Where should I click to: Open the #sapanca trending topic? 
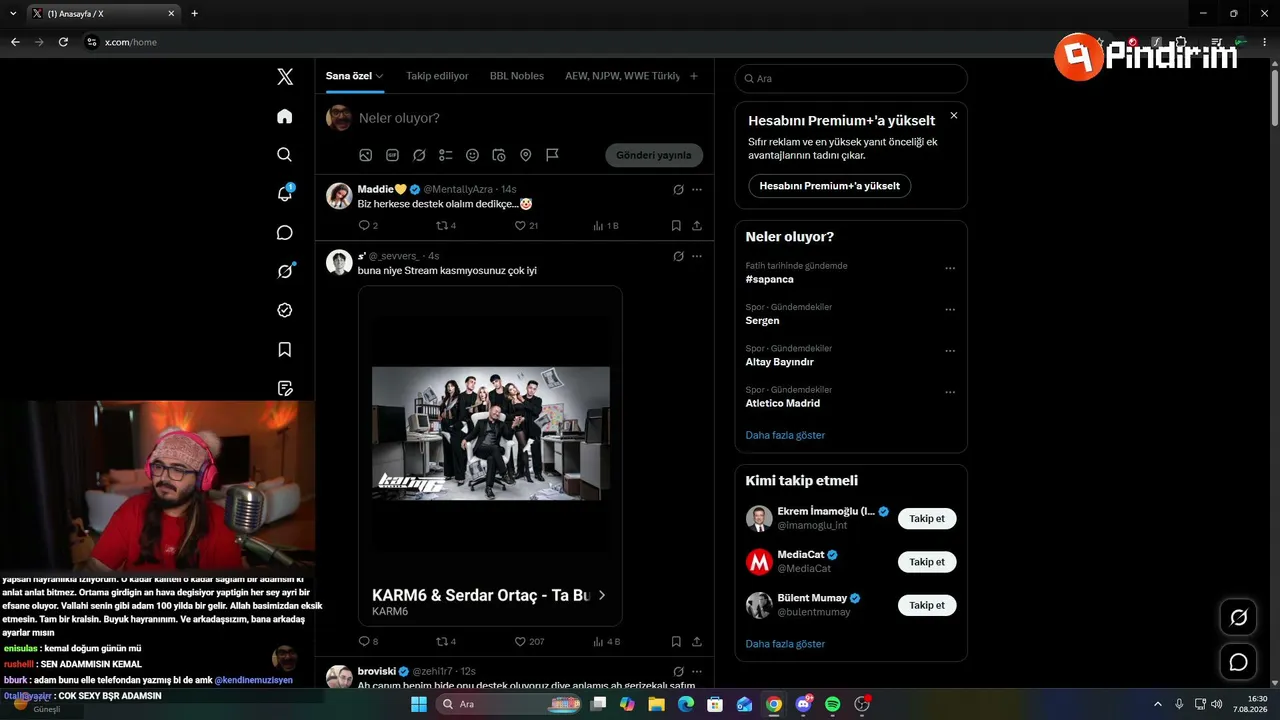770,280
